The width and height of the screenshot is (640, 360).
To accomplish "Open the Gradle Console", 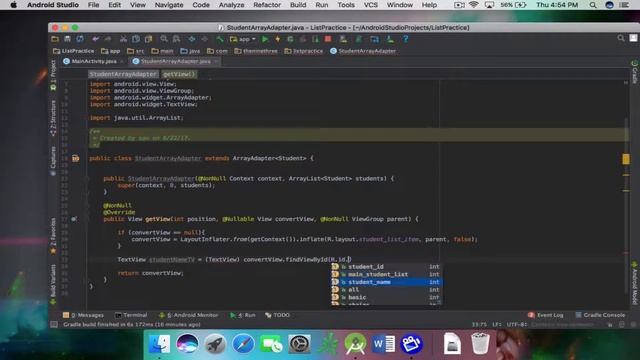I will pos(600,315).
